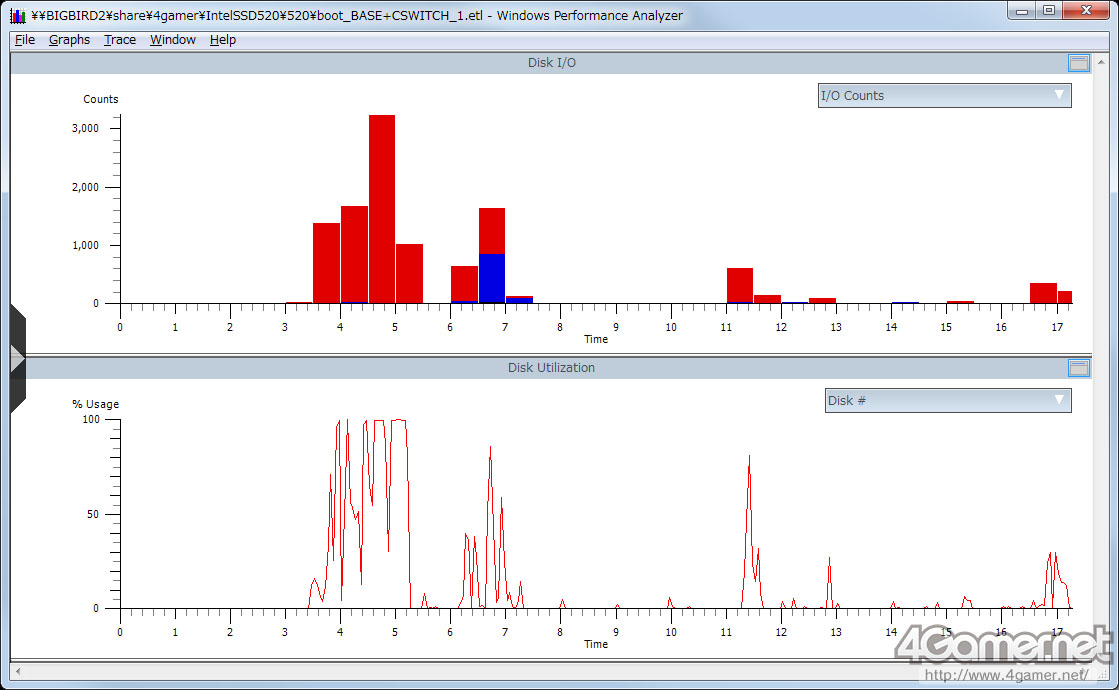The height and width of the screenshot is (690, 1119).
Task: Click the Disk I/O graph title bar
Action: 551,63
